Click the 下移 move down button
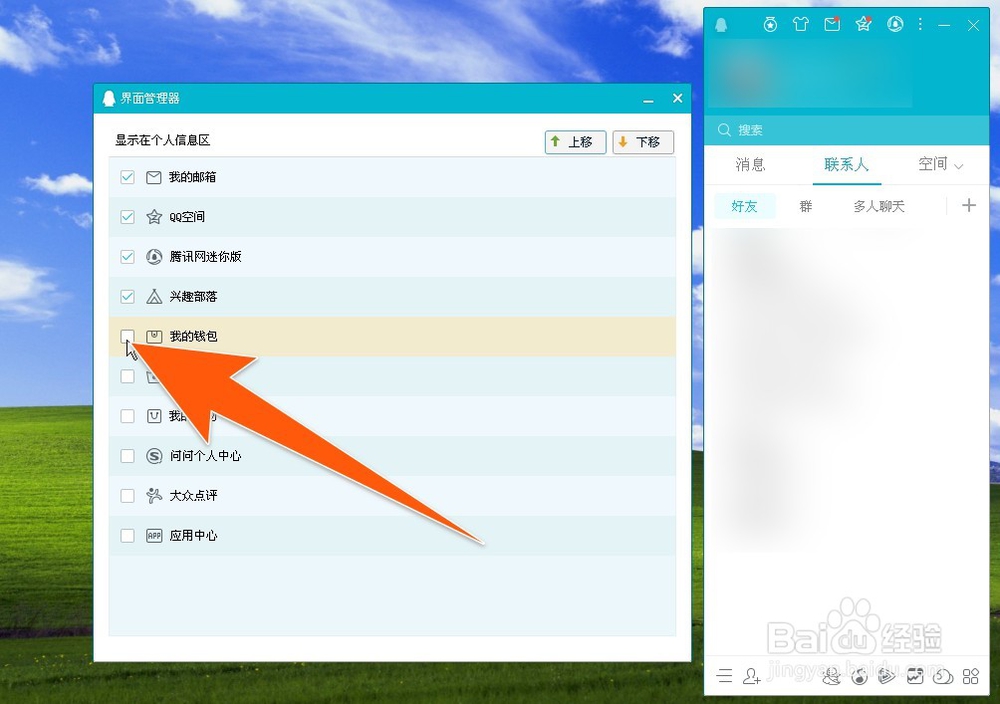 point(643,142)
